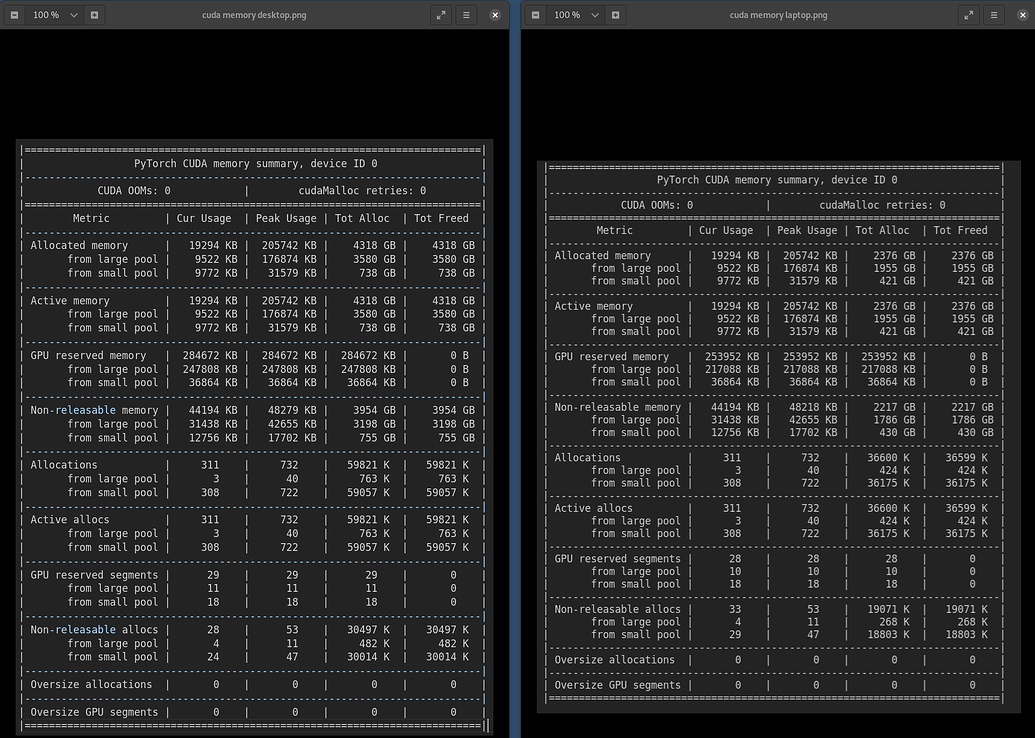The image size is (1035, 738).
Task: Click the zoom in icon in desktop.png window
Action: pos(94,15)
